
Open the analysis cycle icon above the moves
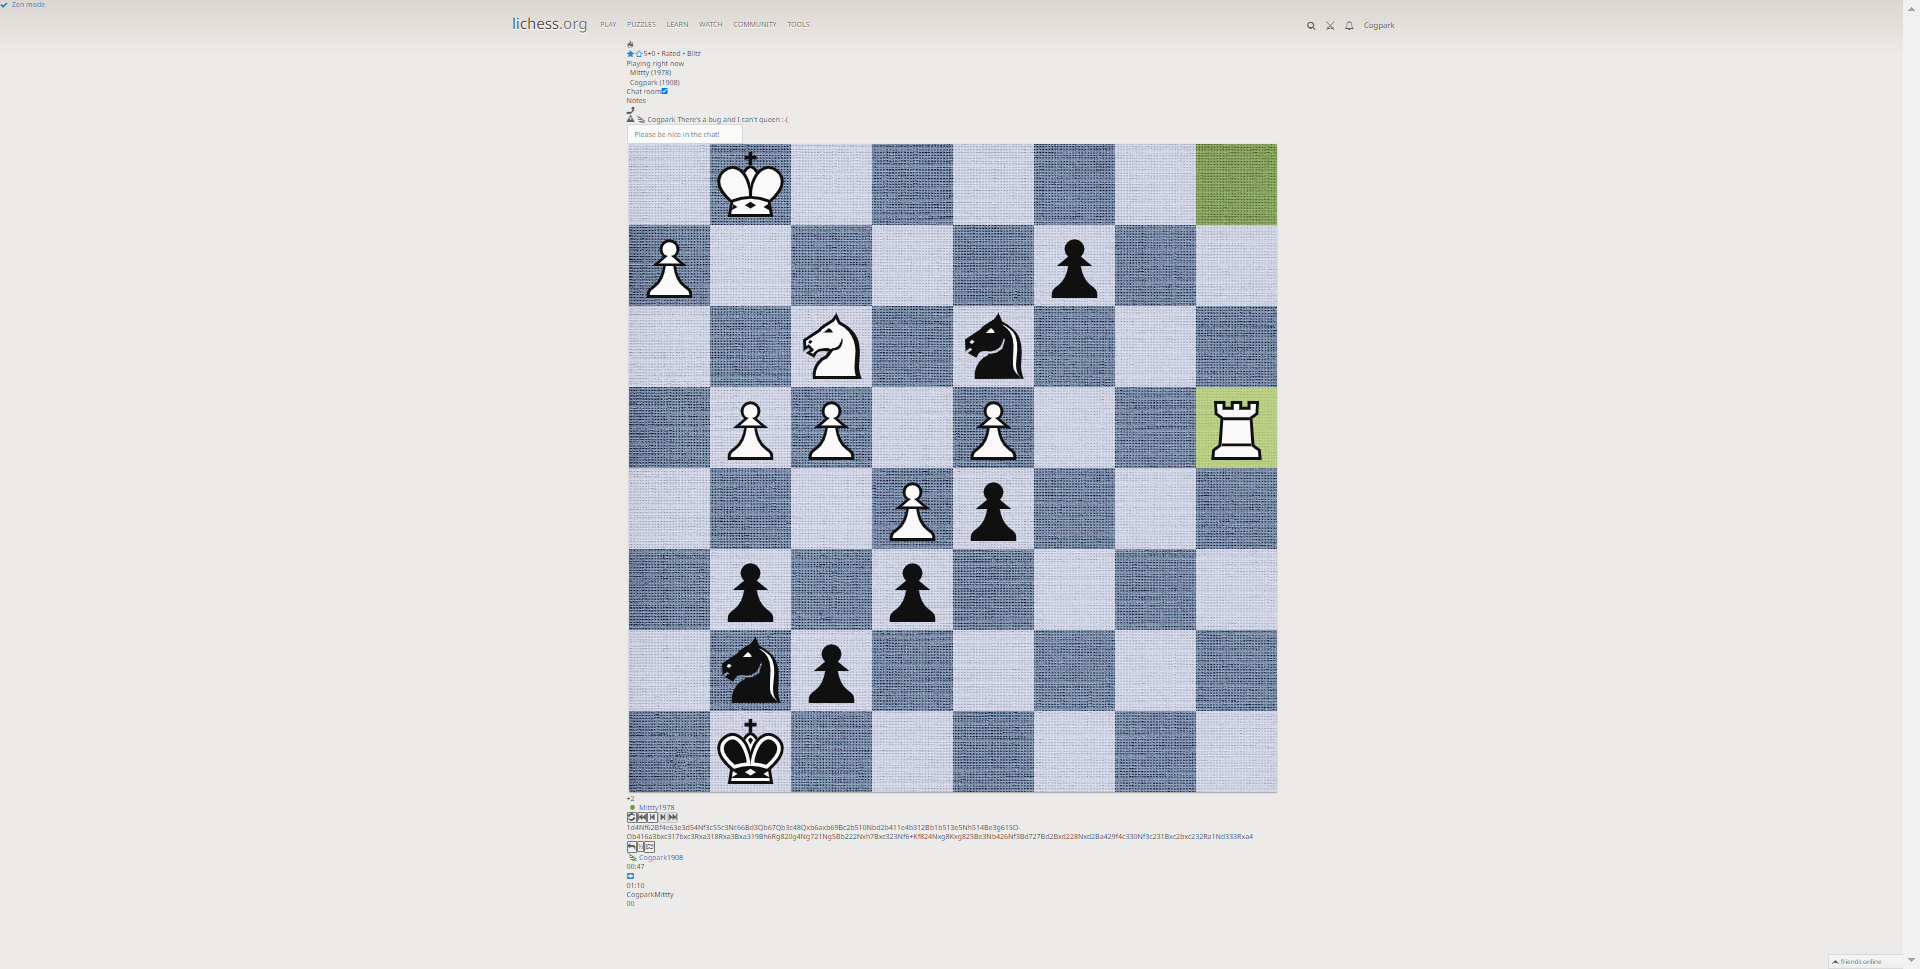click(x=630, y=817)
